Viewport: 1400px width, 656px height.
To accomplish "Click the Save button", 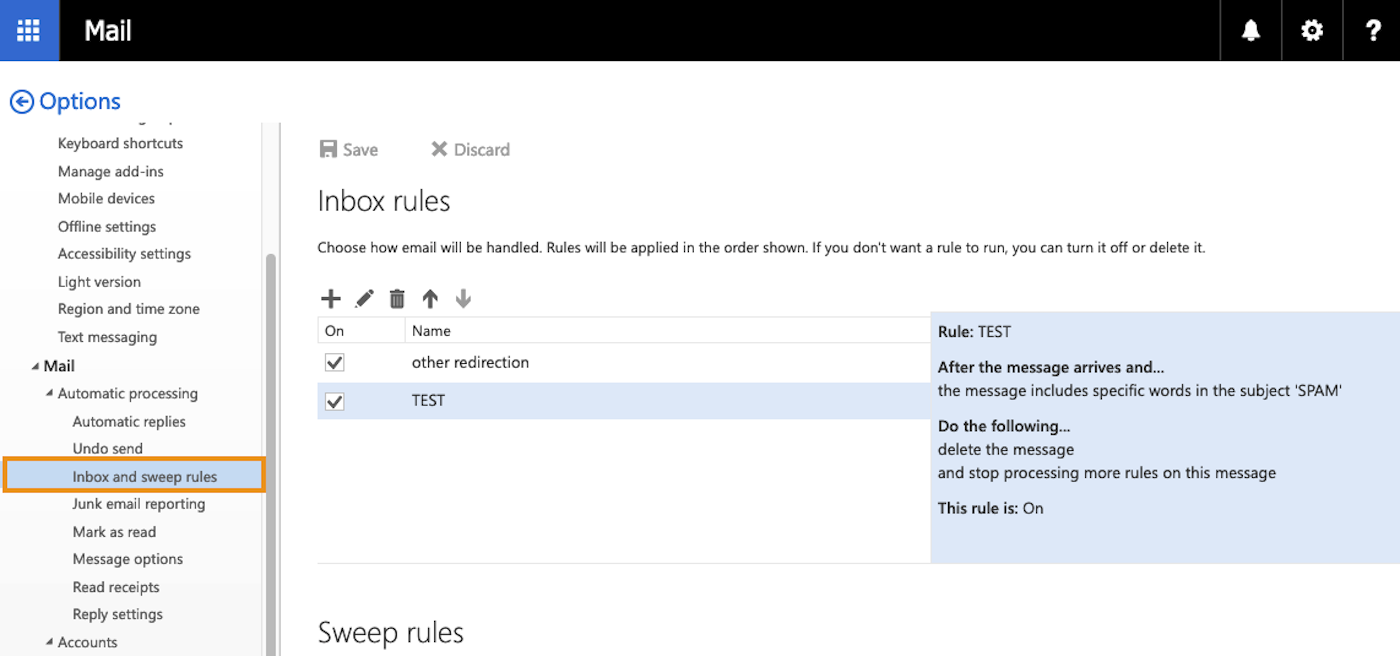I will (x=348, y=150).
